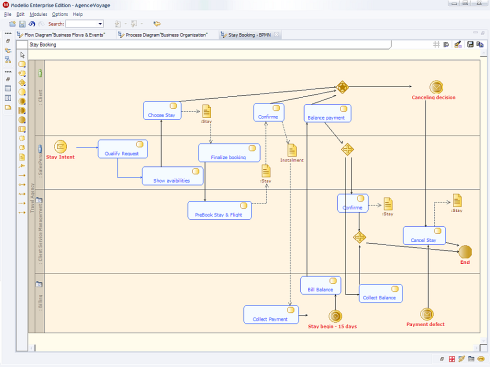Click the Stay Intent start event

60,146
